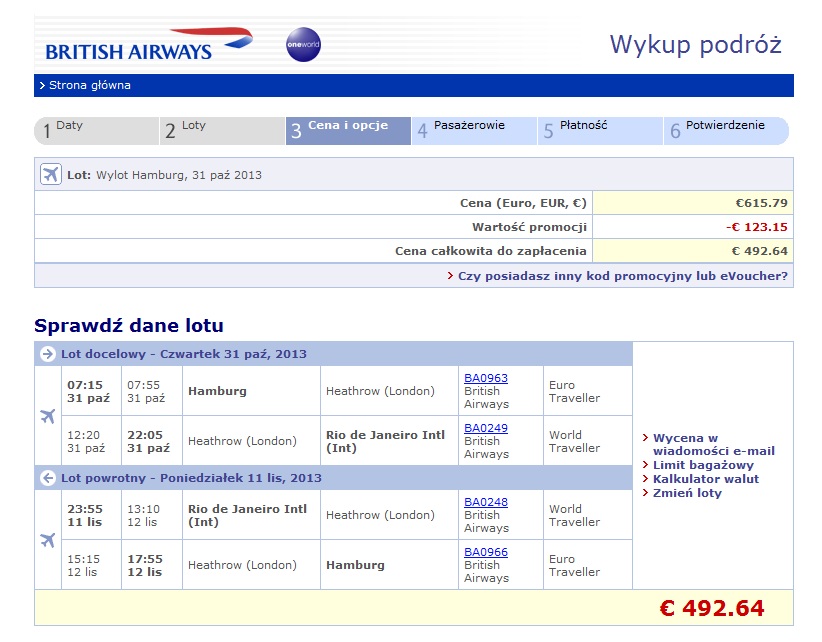Click the large red € 492.64 total
Viewport: 822px width, 642px height.
pos(711,608)
